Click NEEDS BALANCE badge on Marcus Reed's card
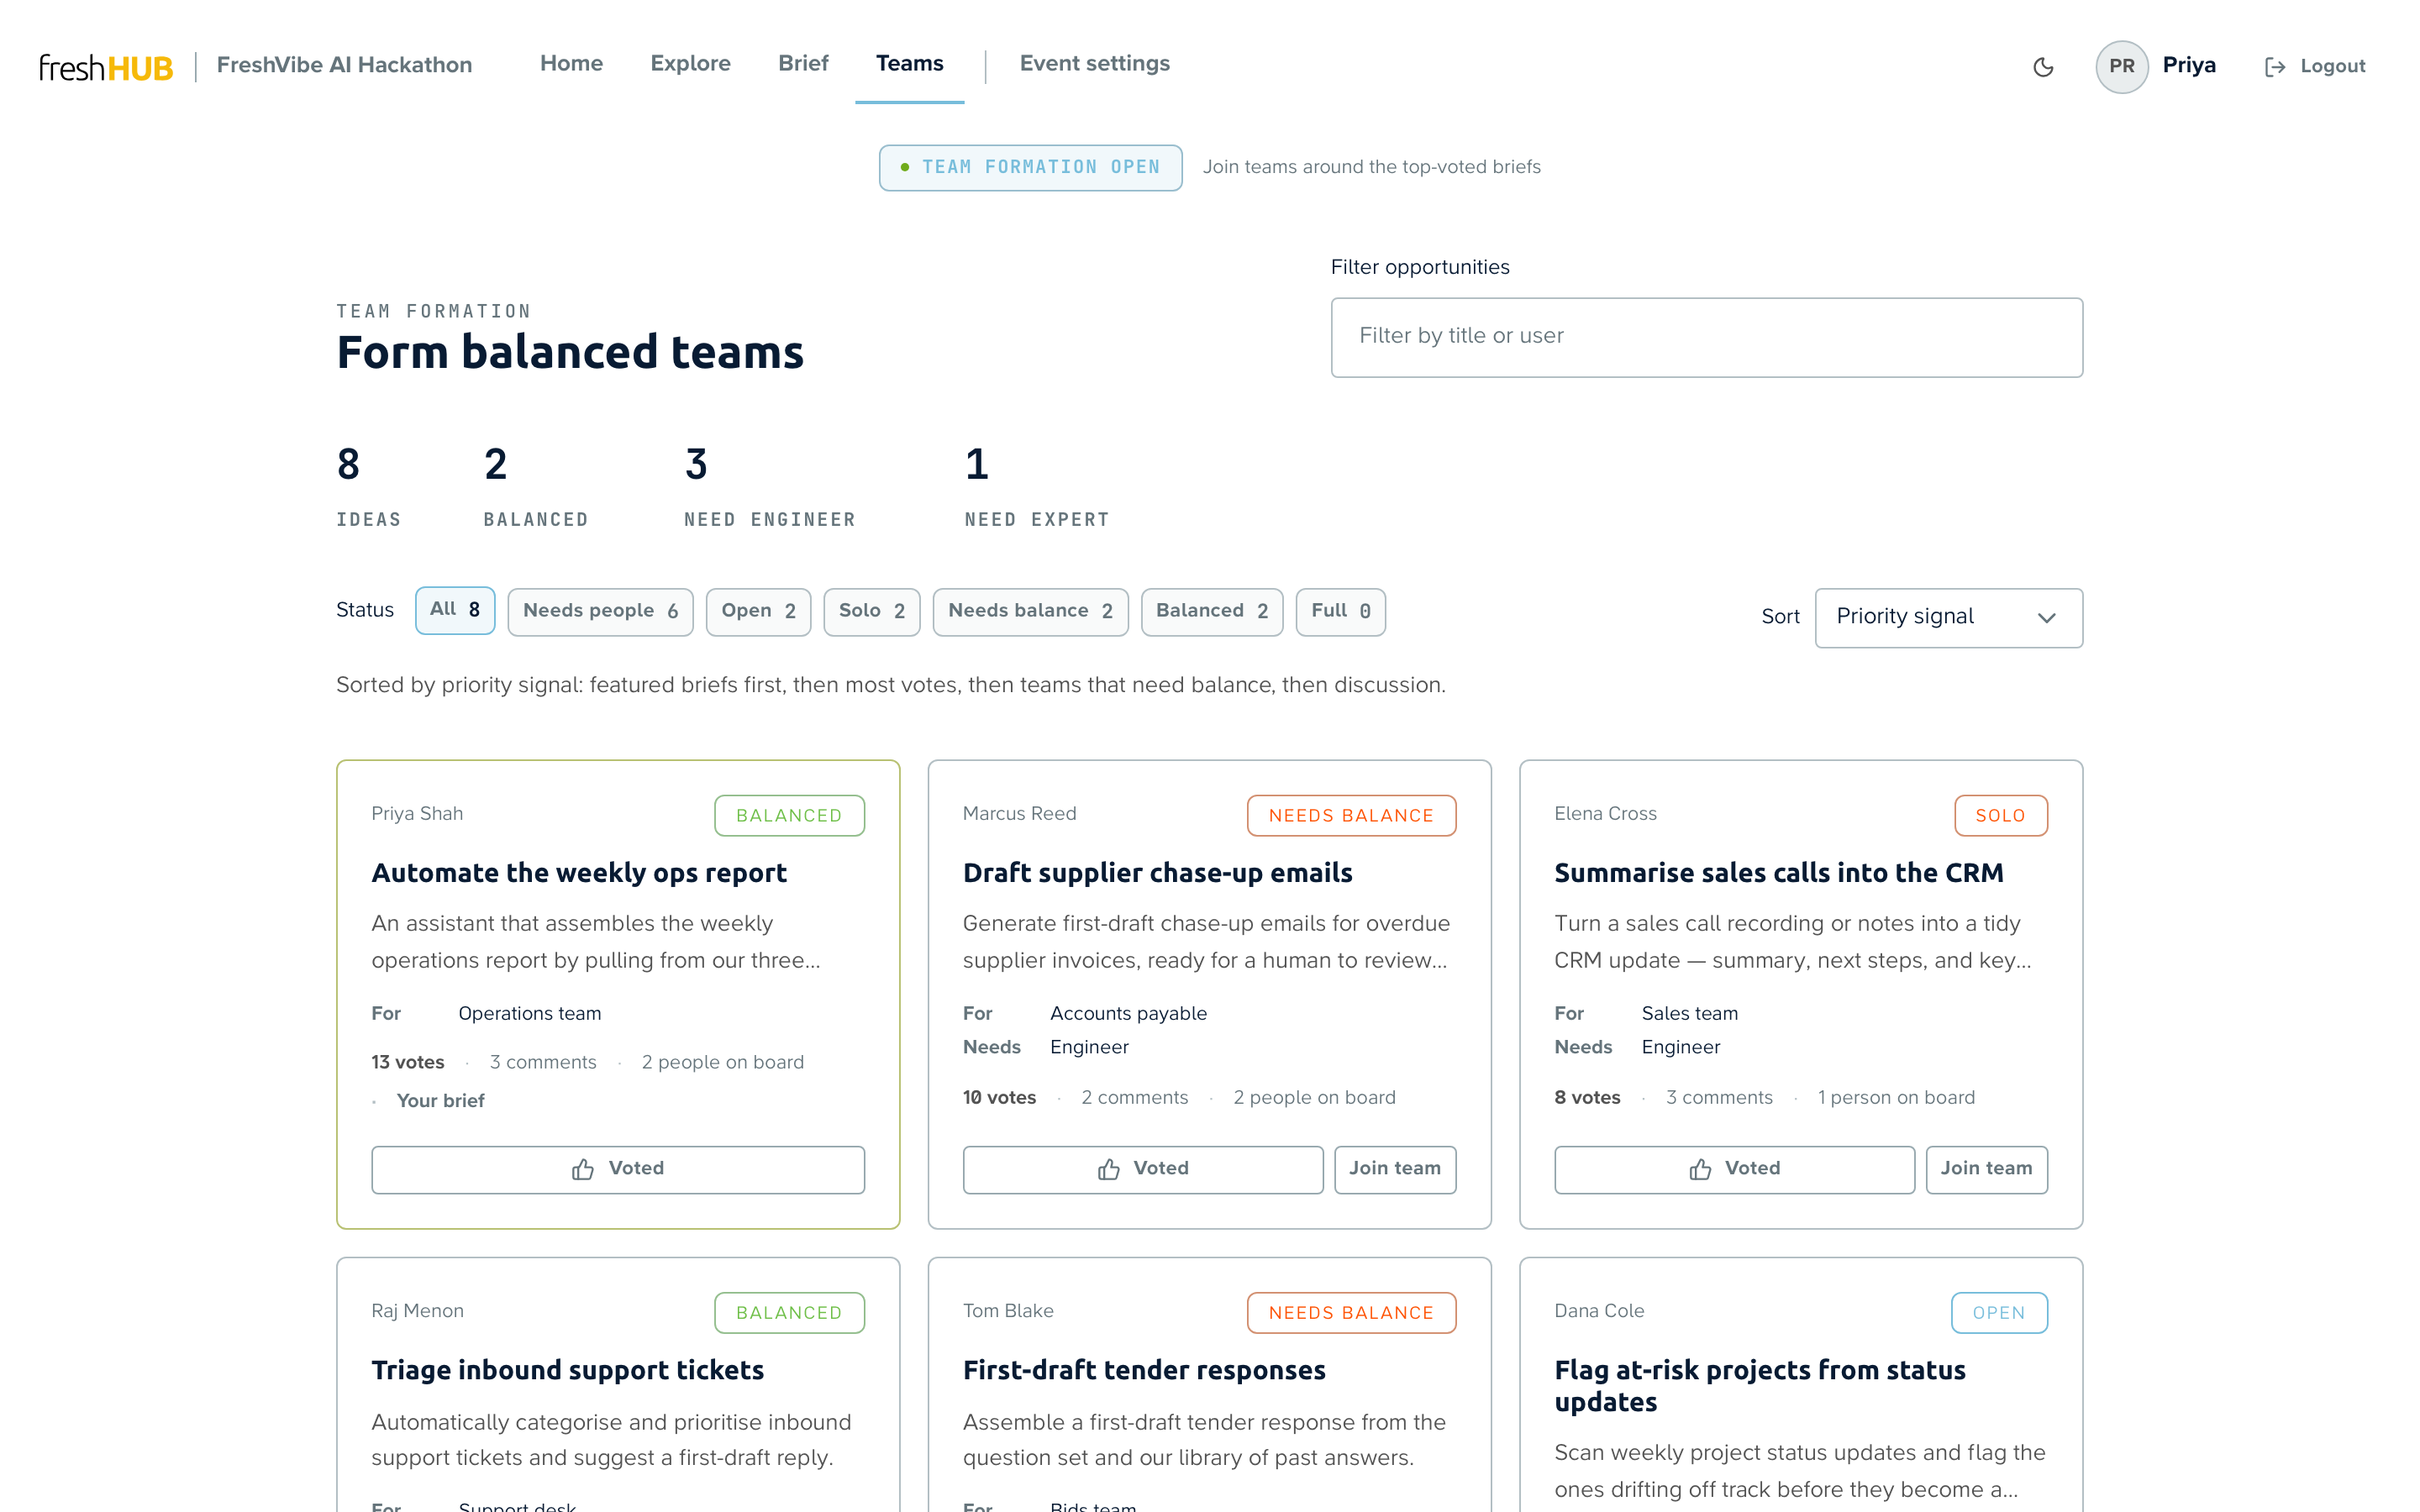The image size is (2420, 1512). tap(1350, 815)
